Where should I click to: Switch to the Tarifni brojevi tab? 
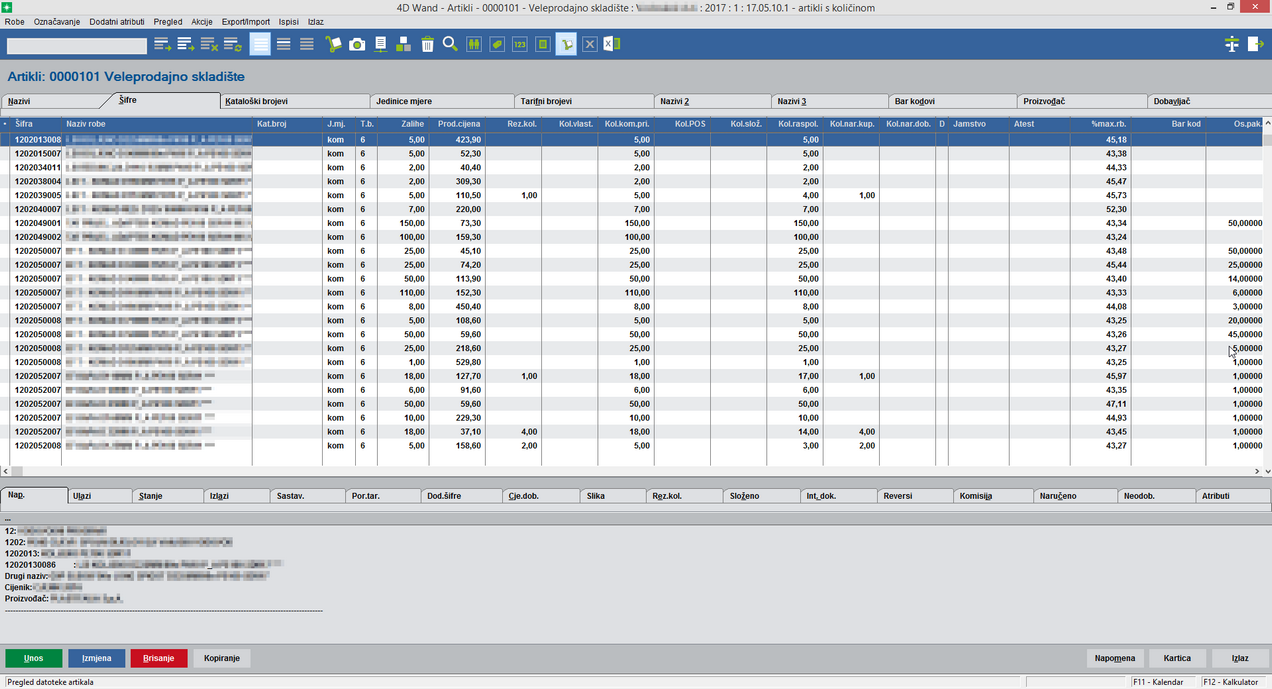(585, 102)
